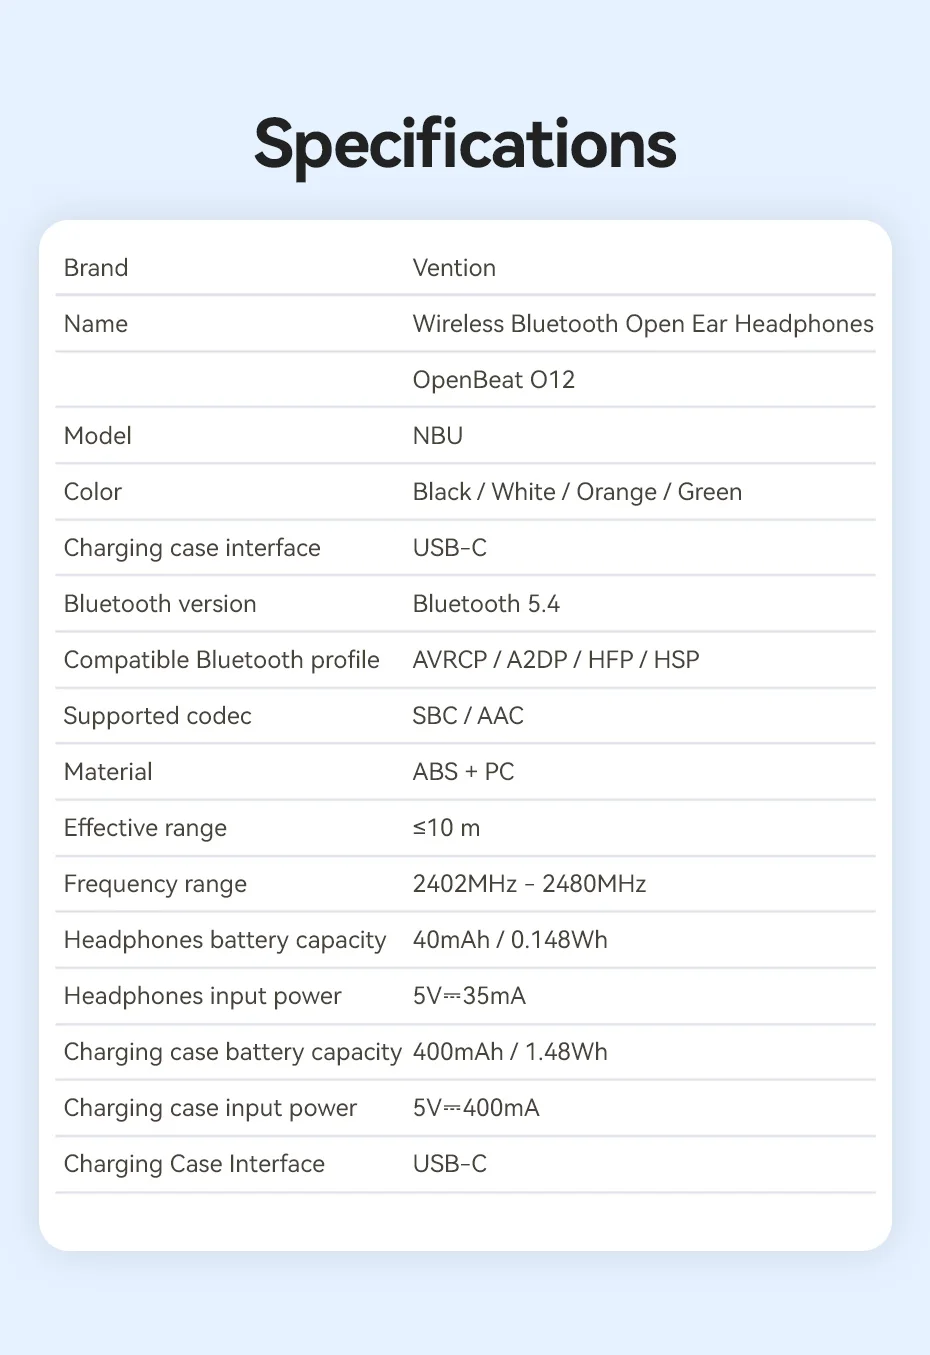Select the AVRCP / A2DP / HFP / HSP profiles
Image resolution: width=930 pixels, height=1355 pixels.
(555, 660)
